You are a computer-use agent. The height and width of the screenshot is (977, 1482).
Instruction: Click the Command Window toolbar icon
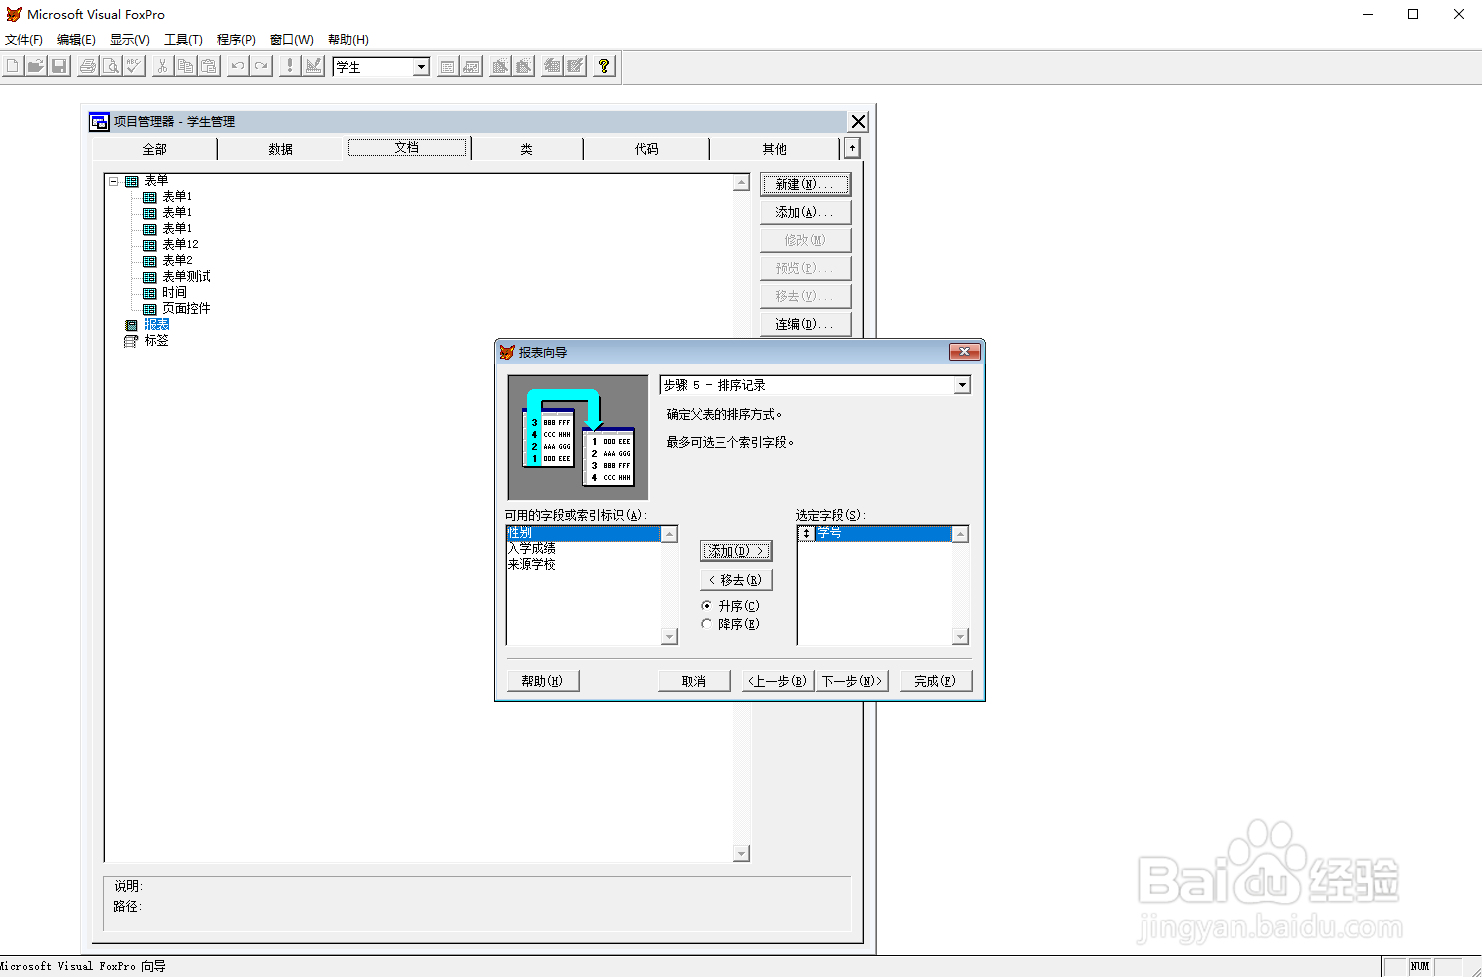pos(448,66)
